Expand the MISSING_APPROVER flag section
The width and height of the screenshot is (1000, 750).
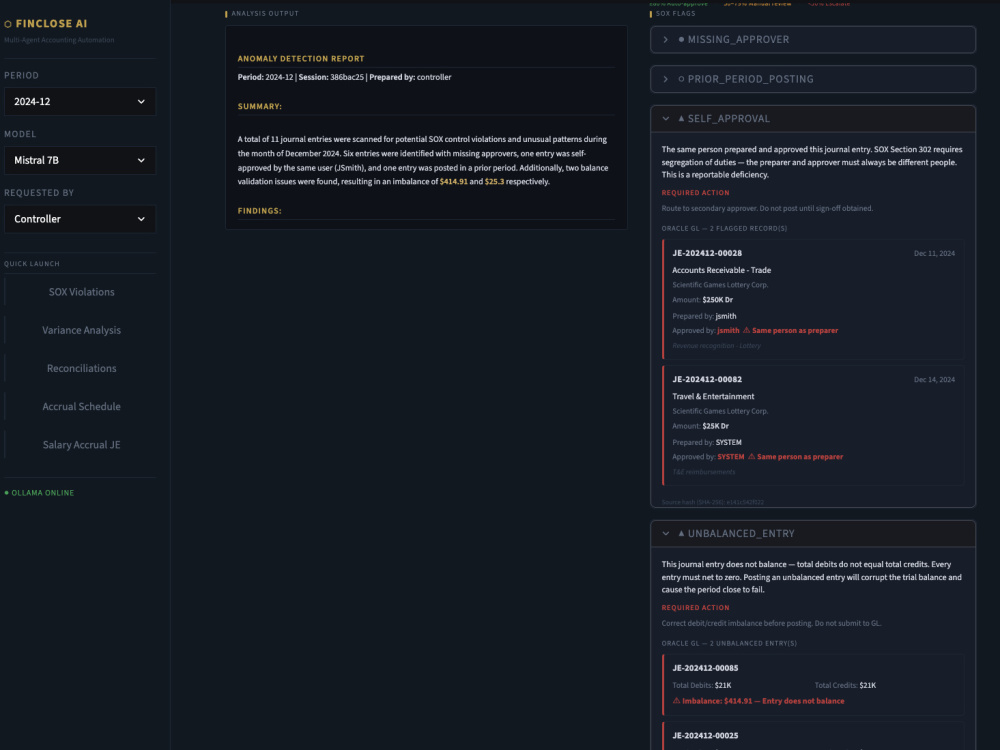tap(812, 40)
